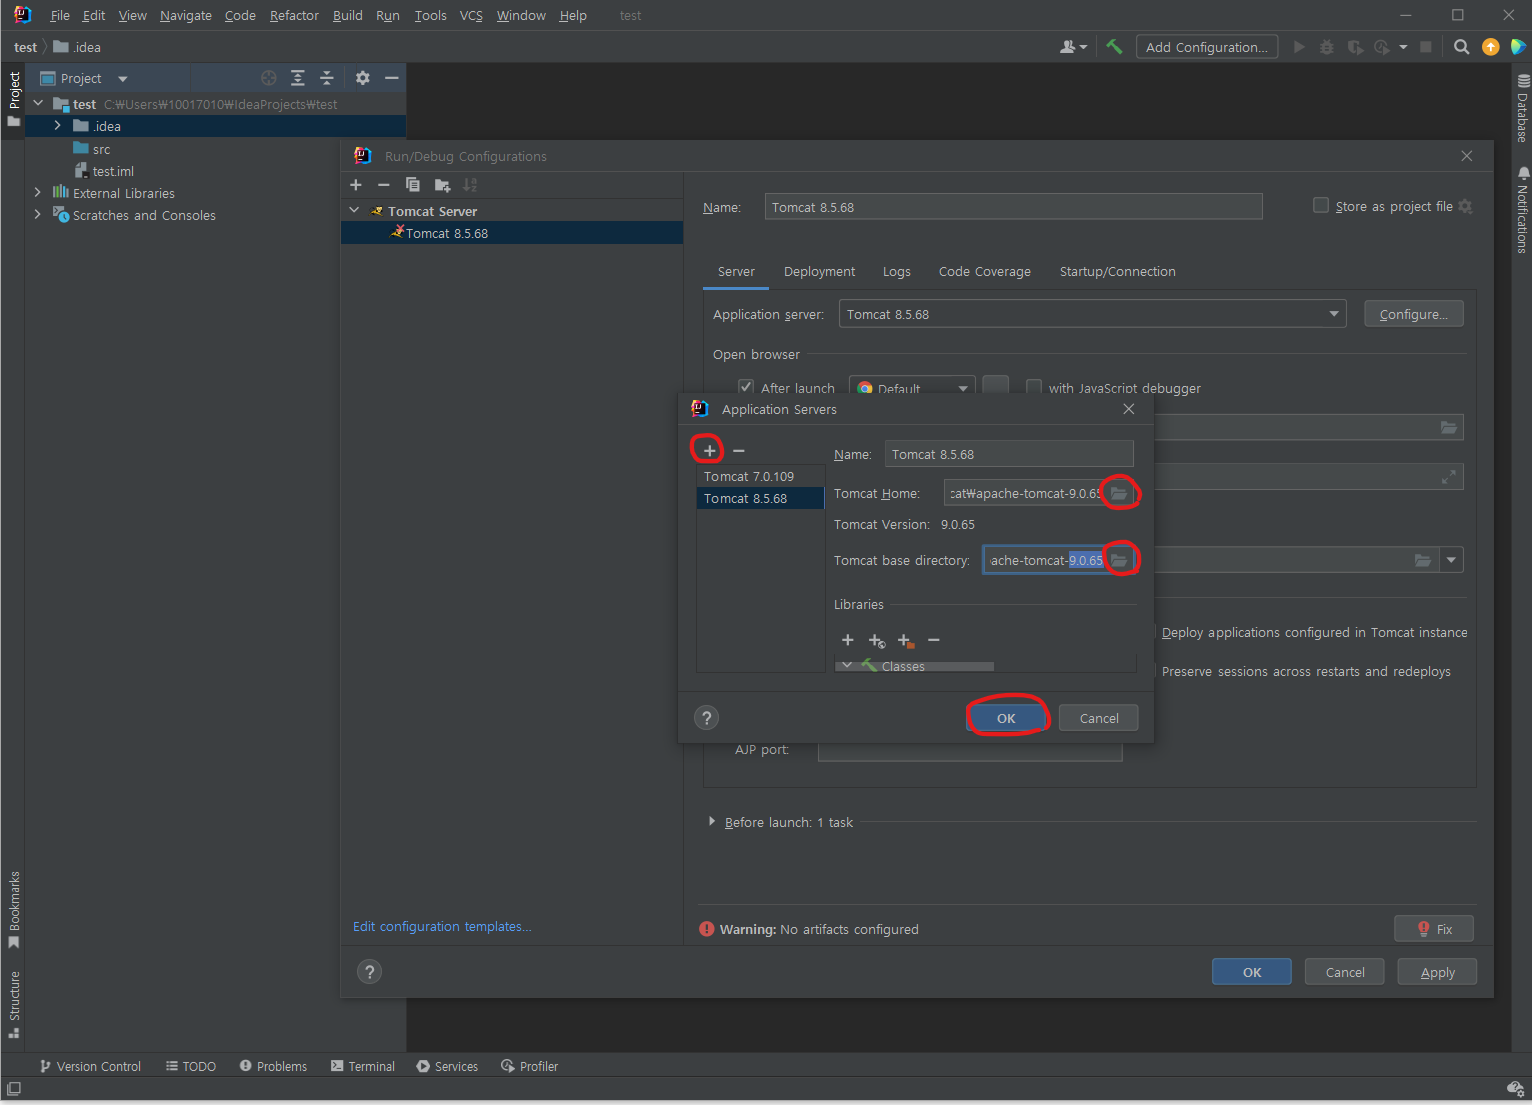
Task: Click Configure... button
Action: [1414, 314]
